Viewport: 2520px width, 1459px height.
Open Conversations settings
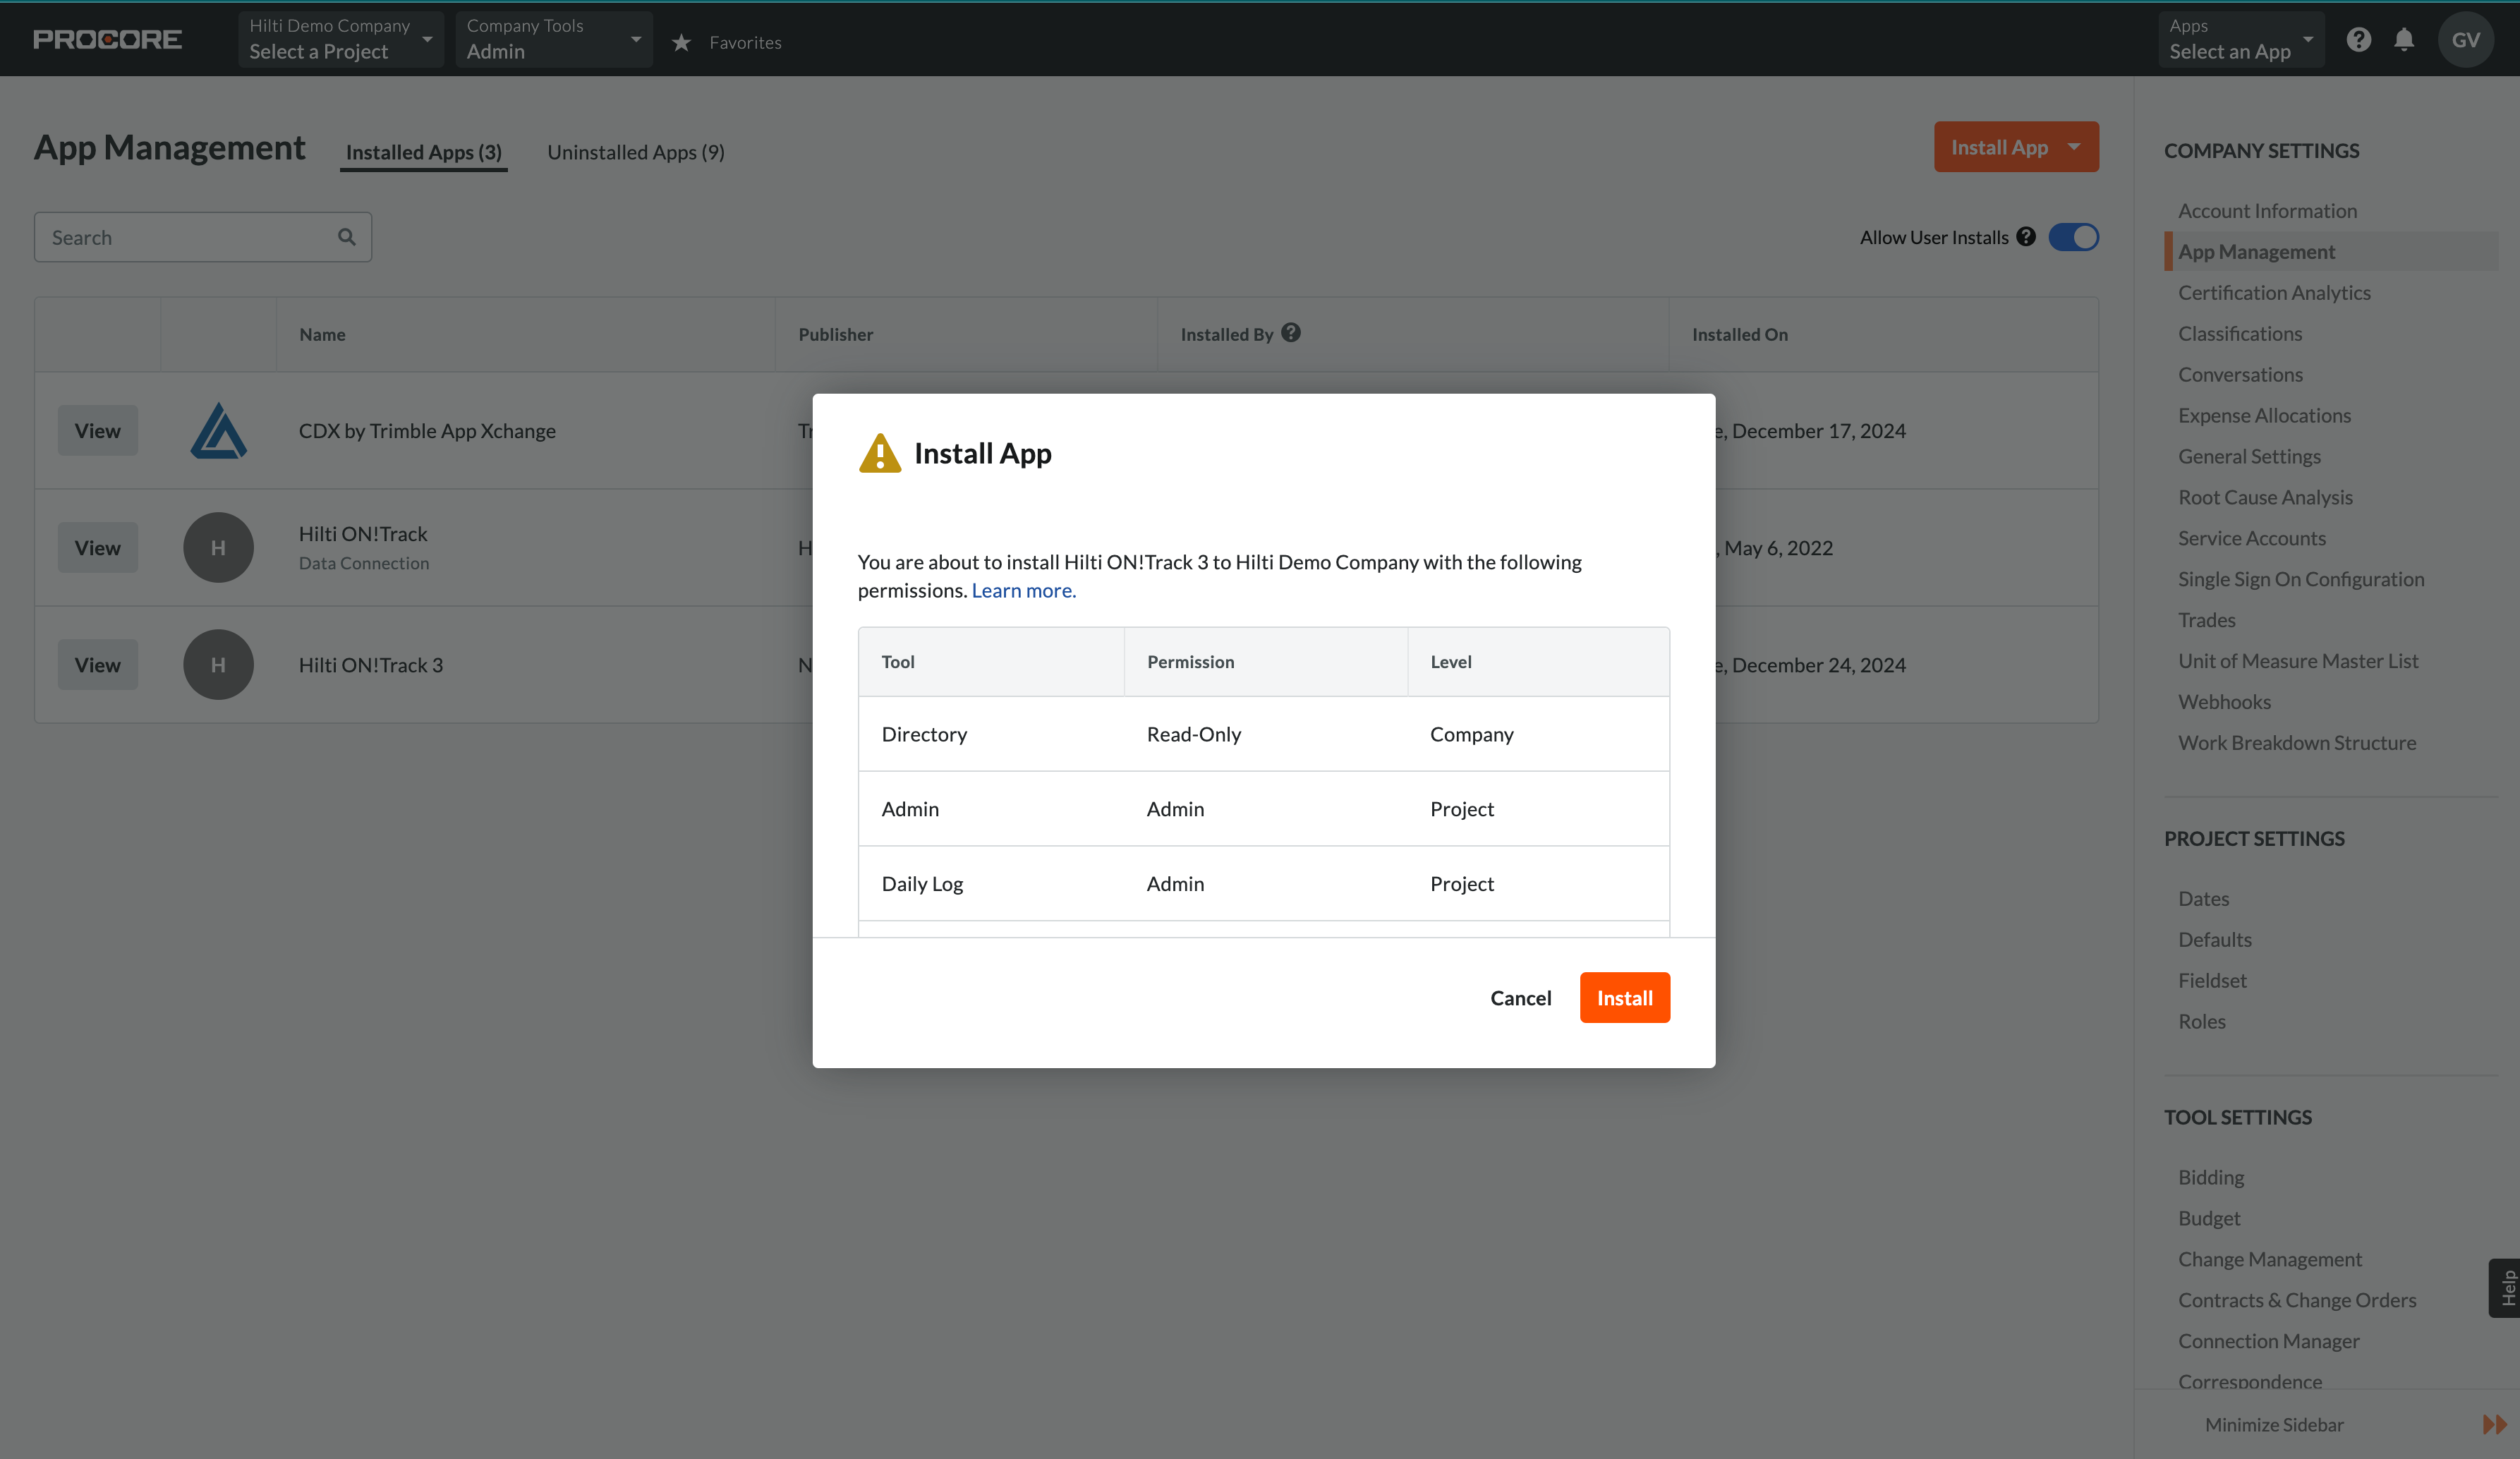[x=2240, y=375]
